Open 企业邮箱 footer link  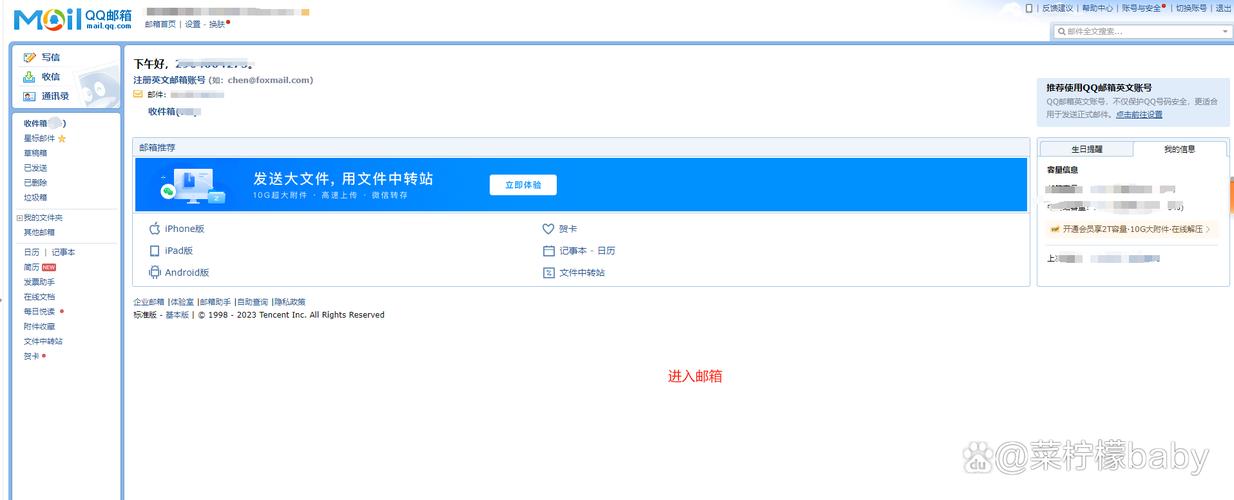point(149,301)
